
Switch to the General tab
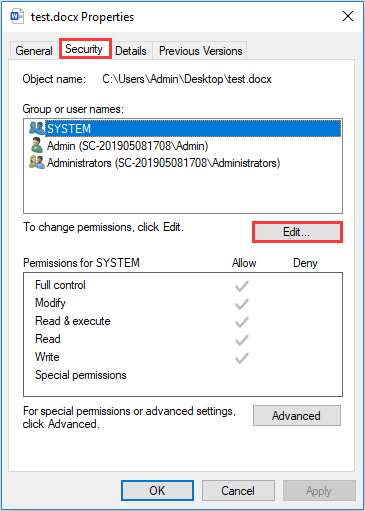click(x=34, y=51)
